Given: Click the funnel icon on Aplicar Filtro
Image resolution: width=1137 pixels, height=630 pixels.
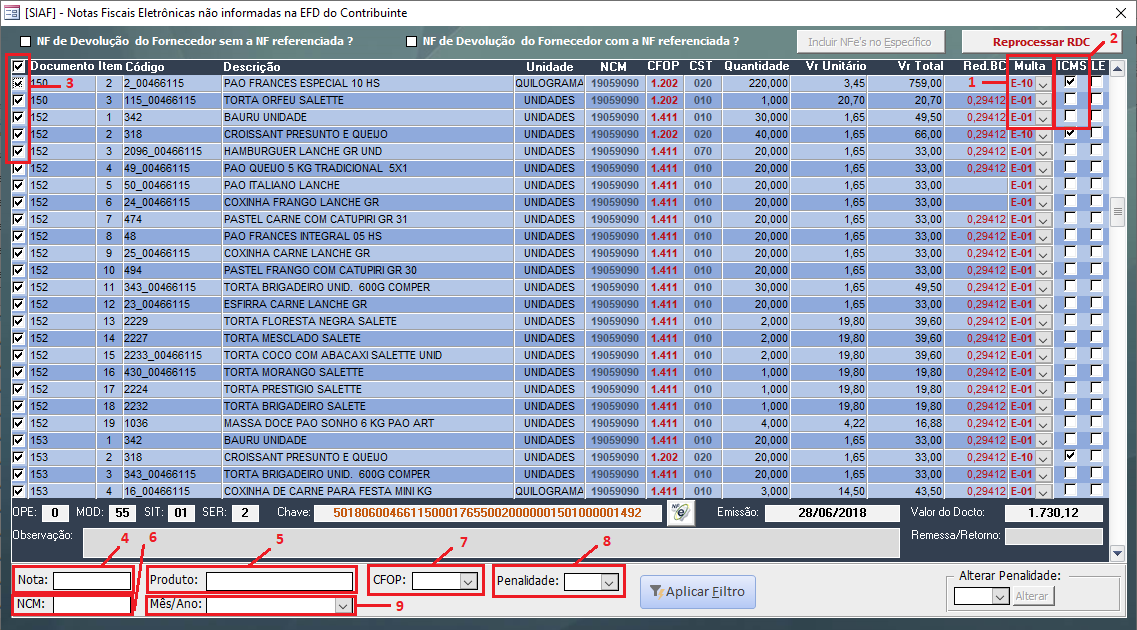Looking at the screenshot, I should pyautogui.click(x=655, y=592).
